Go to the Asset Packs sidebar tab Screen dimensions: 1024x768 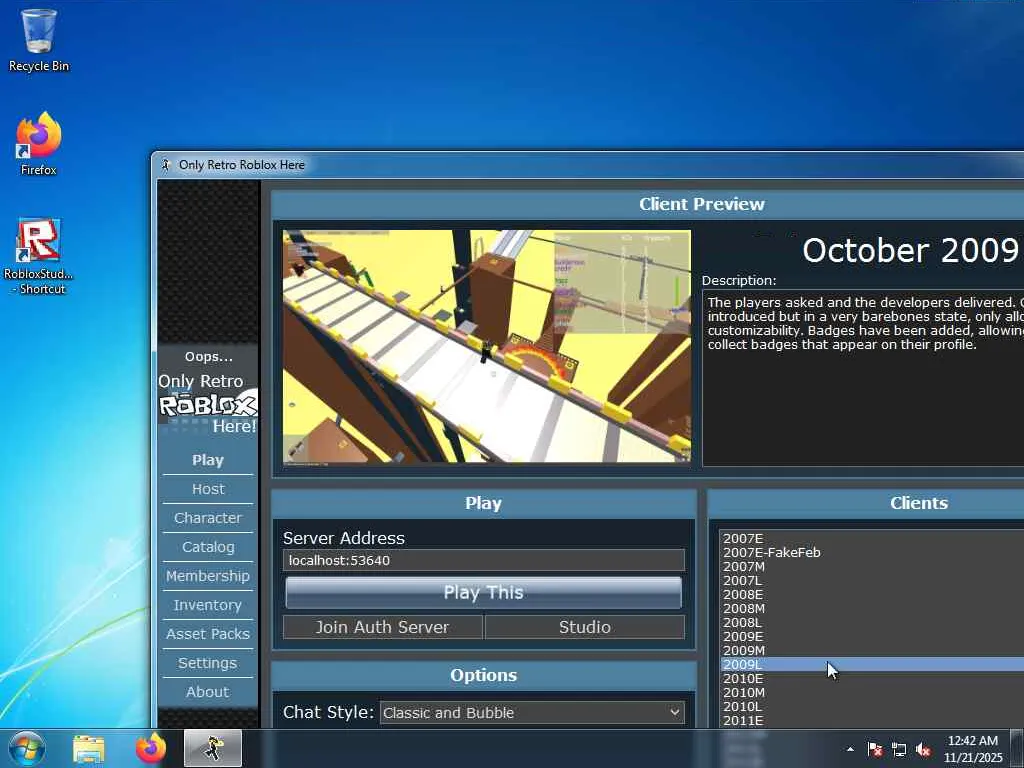(x=208, y=634)
